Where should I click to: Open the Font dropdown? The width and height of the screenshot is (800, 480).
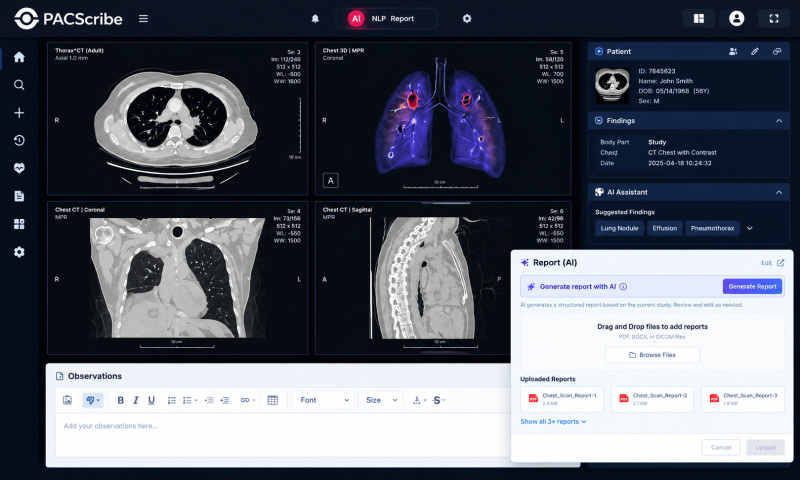[x=323, y=400]
